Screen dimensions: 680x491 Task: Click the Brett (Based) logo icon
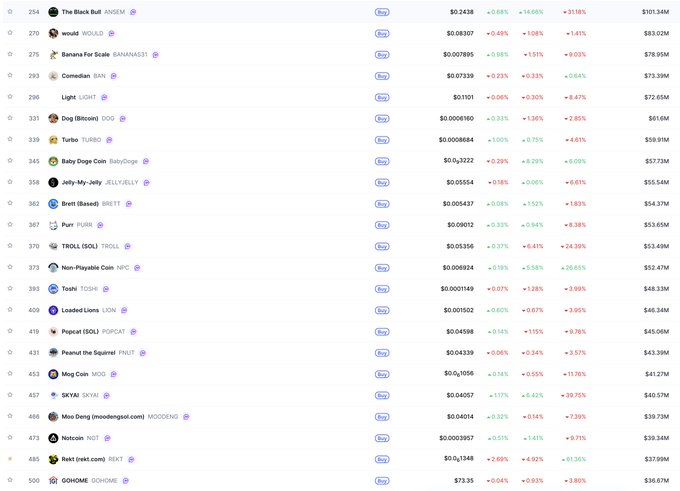click(x=53, y=204)
